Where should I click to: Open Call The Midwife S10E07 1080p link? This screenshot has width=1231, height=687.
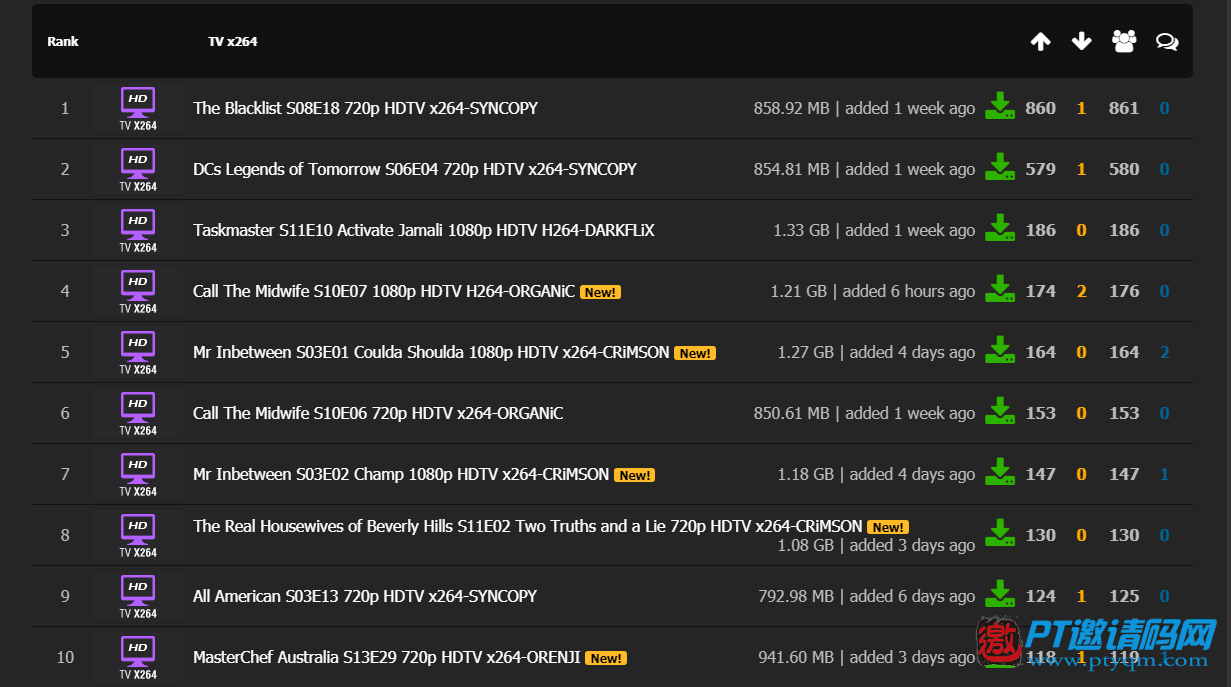384,291
